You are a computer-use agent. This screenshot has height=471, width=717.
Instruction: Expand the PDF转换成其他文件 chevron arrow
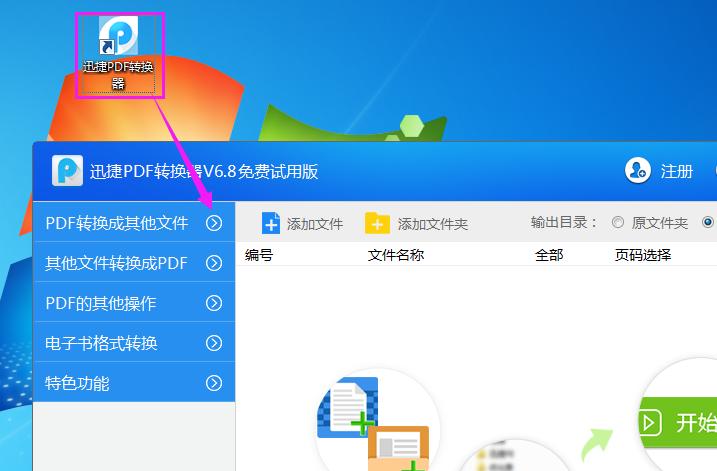click(x=214, y=223)
